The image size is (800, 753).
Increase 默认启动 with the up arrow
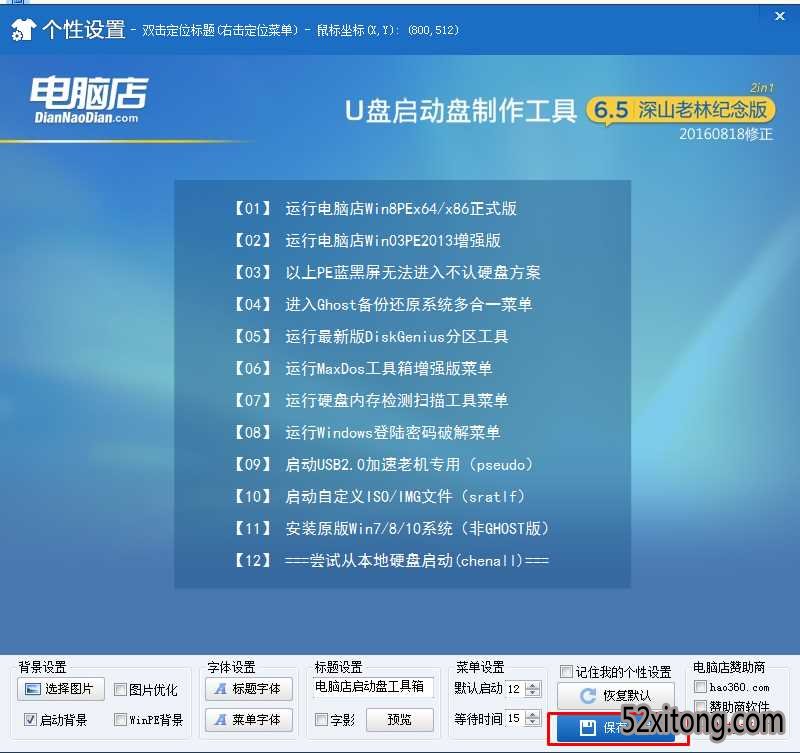533,685
